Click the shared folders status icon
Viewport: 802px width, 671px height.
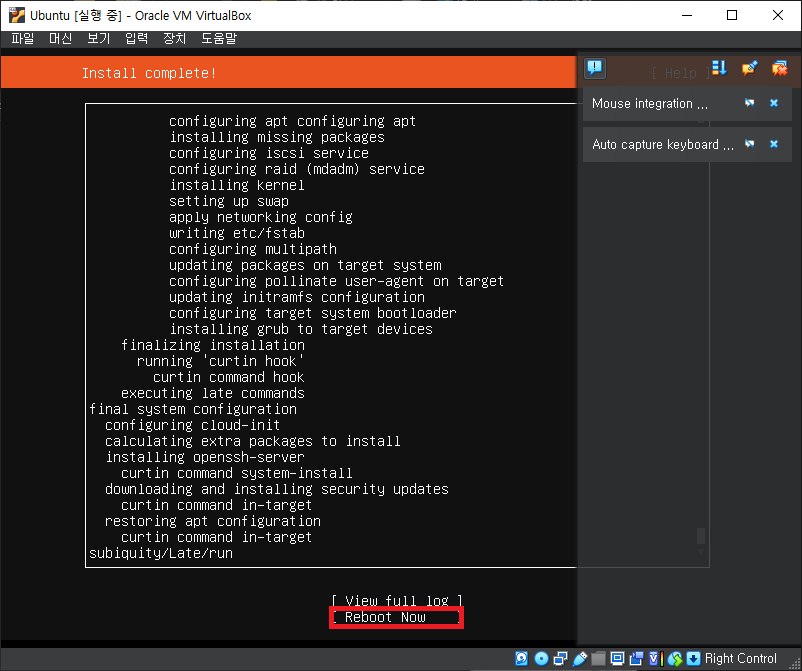pyautogui.click(x=598, y=659)
